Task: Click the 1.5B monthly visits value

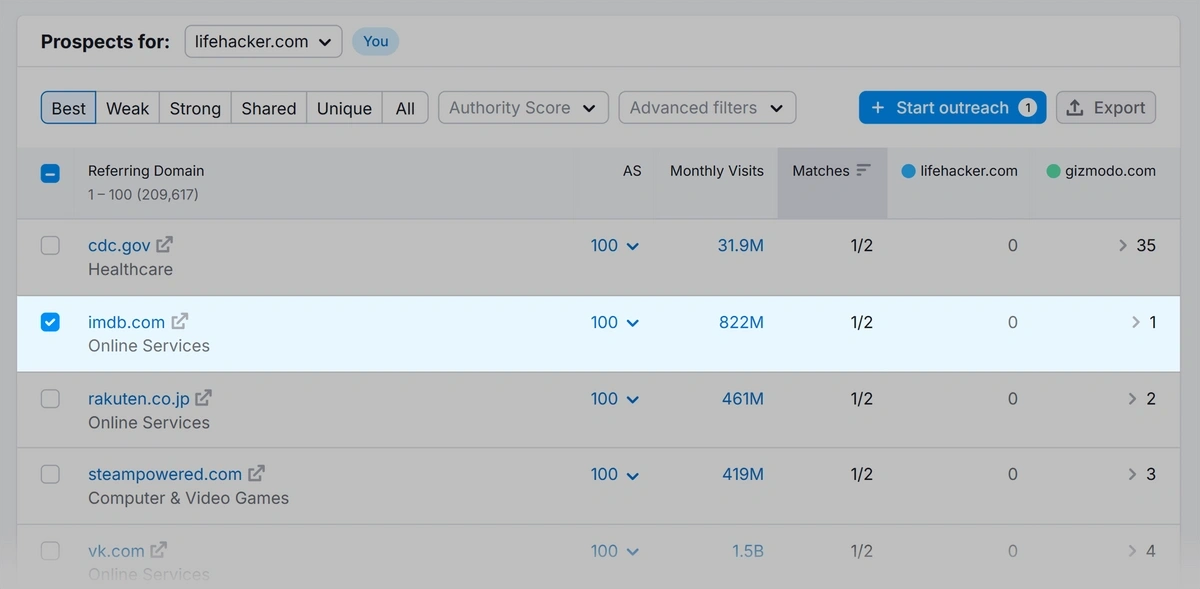Action: pos(748,551)
